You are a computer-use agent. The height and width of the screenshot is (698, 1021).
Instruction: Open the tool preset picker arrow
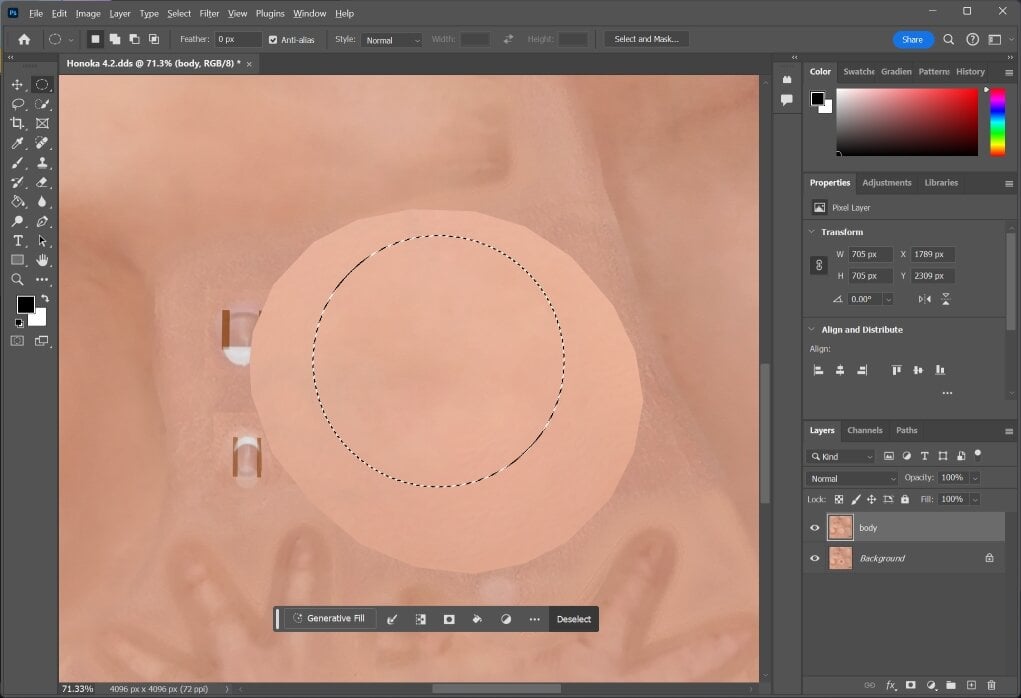[x=71, y=40]
